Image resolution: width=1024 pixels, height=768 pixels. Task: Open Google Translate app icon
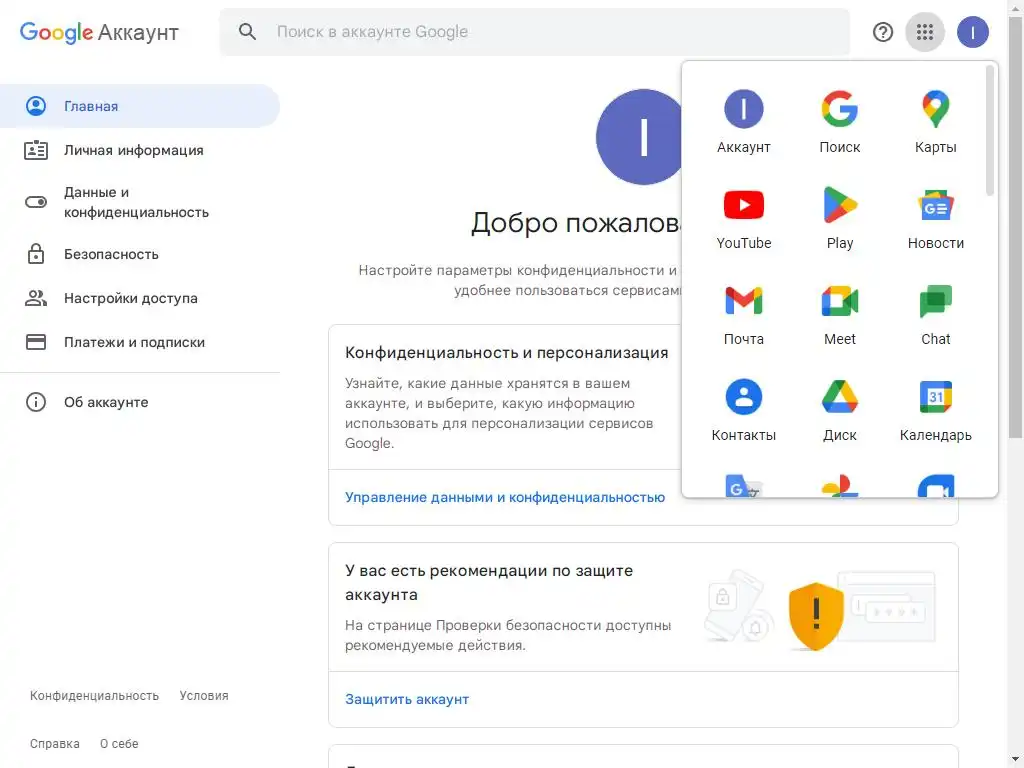(743, 486)
